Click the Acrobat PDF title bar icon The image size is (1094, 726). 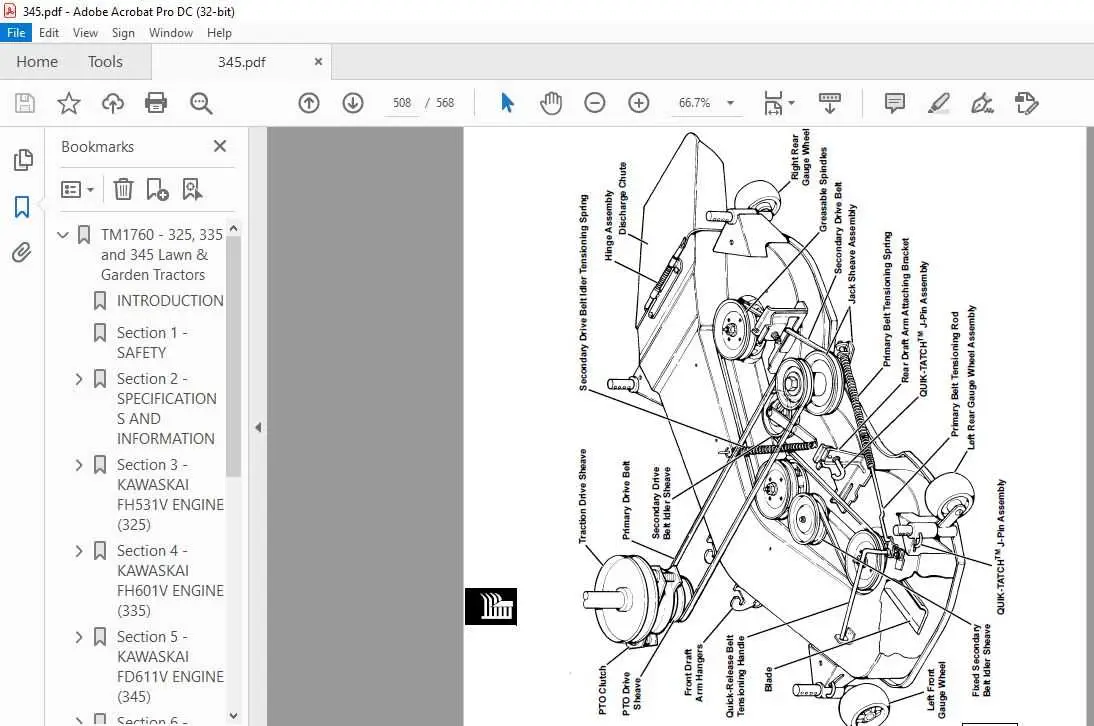(10, 11)
